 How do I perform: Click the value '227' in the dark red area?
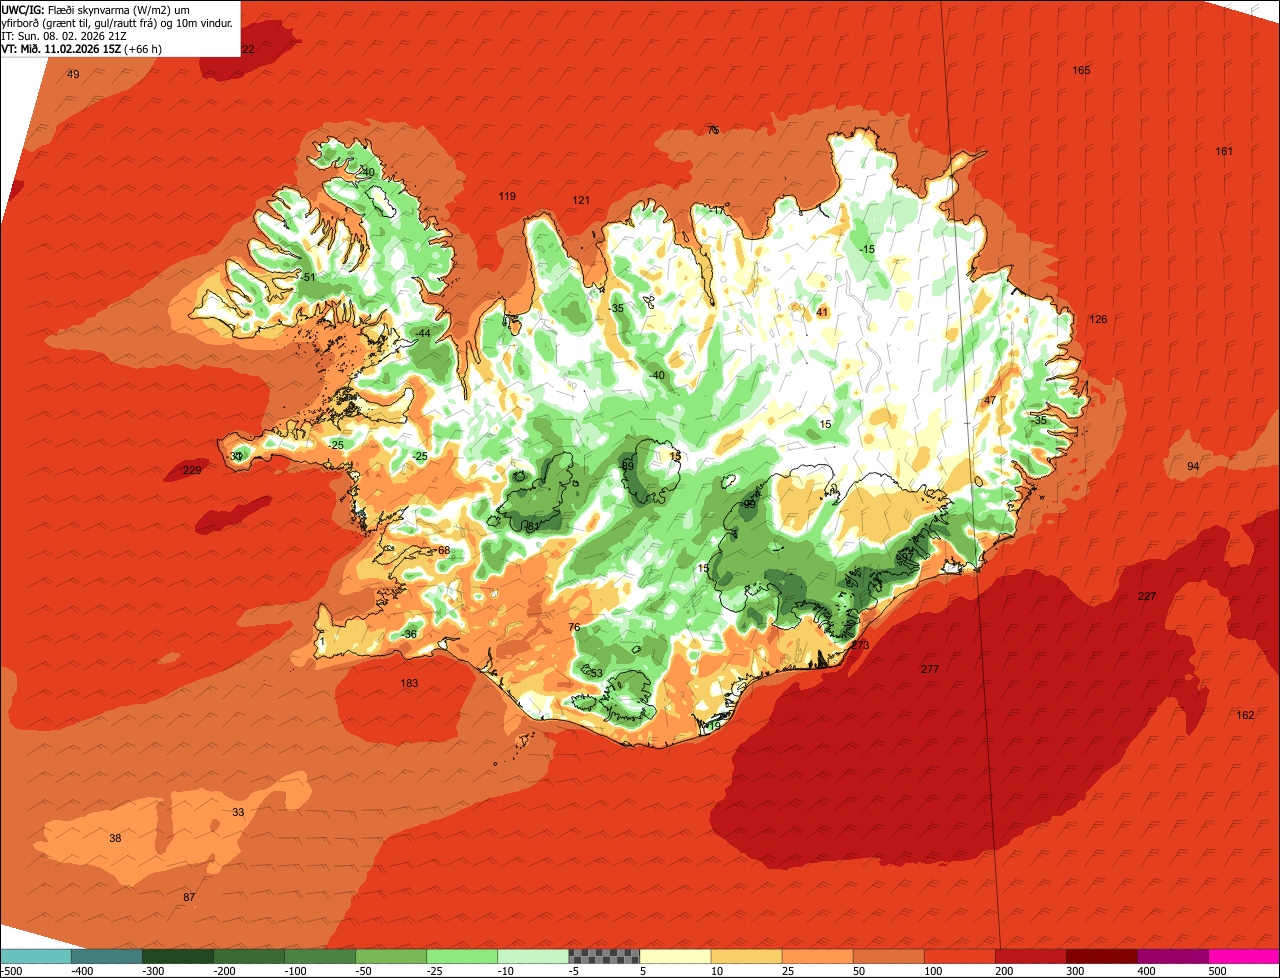point(1147,596)
